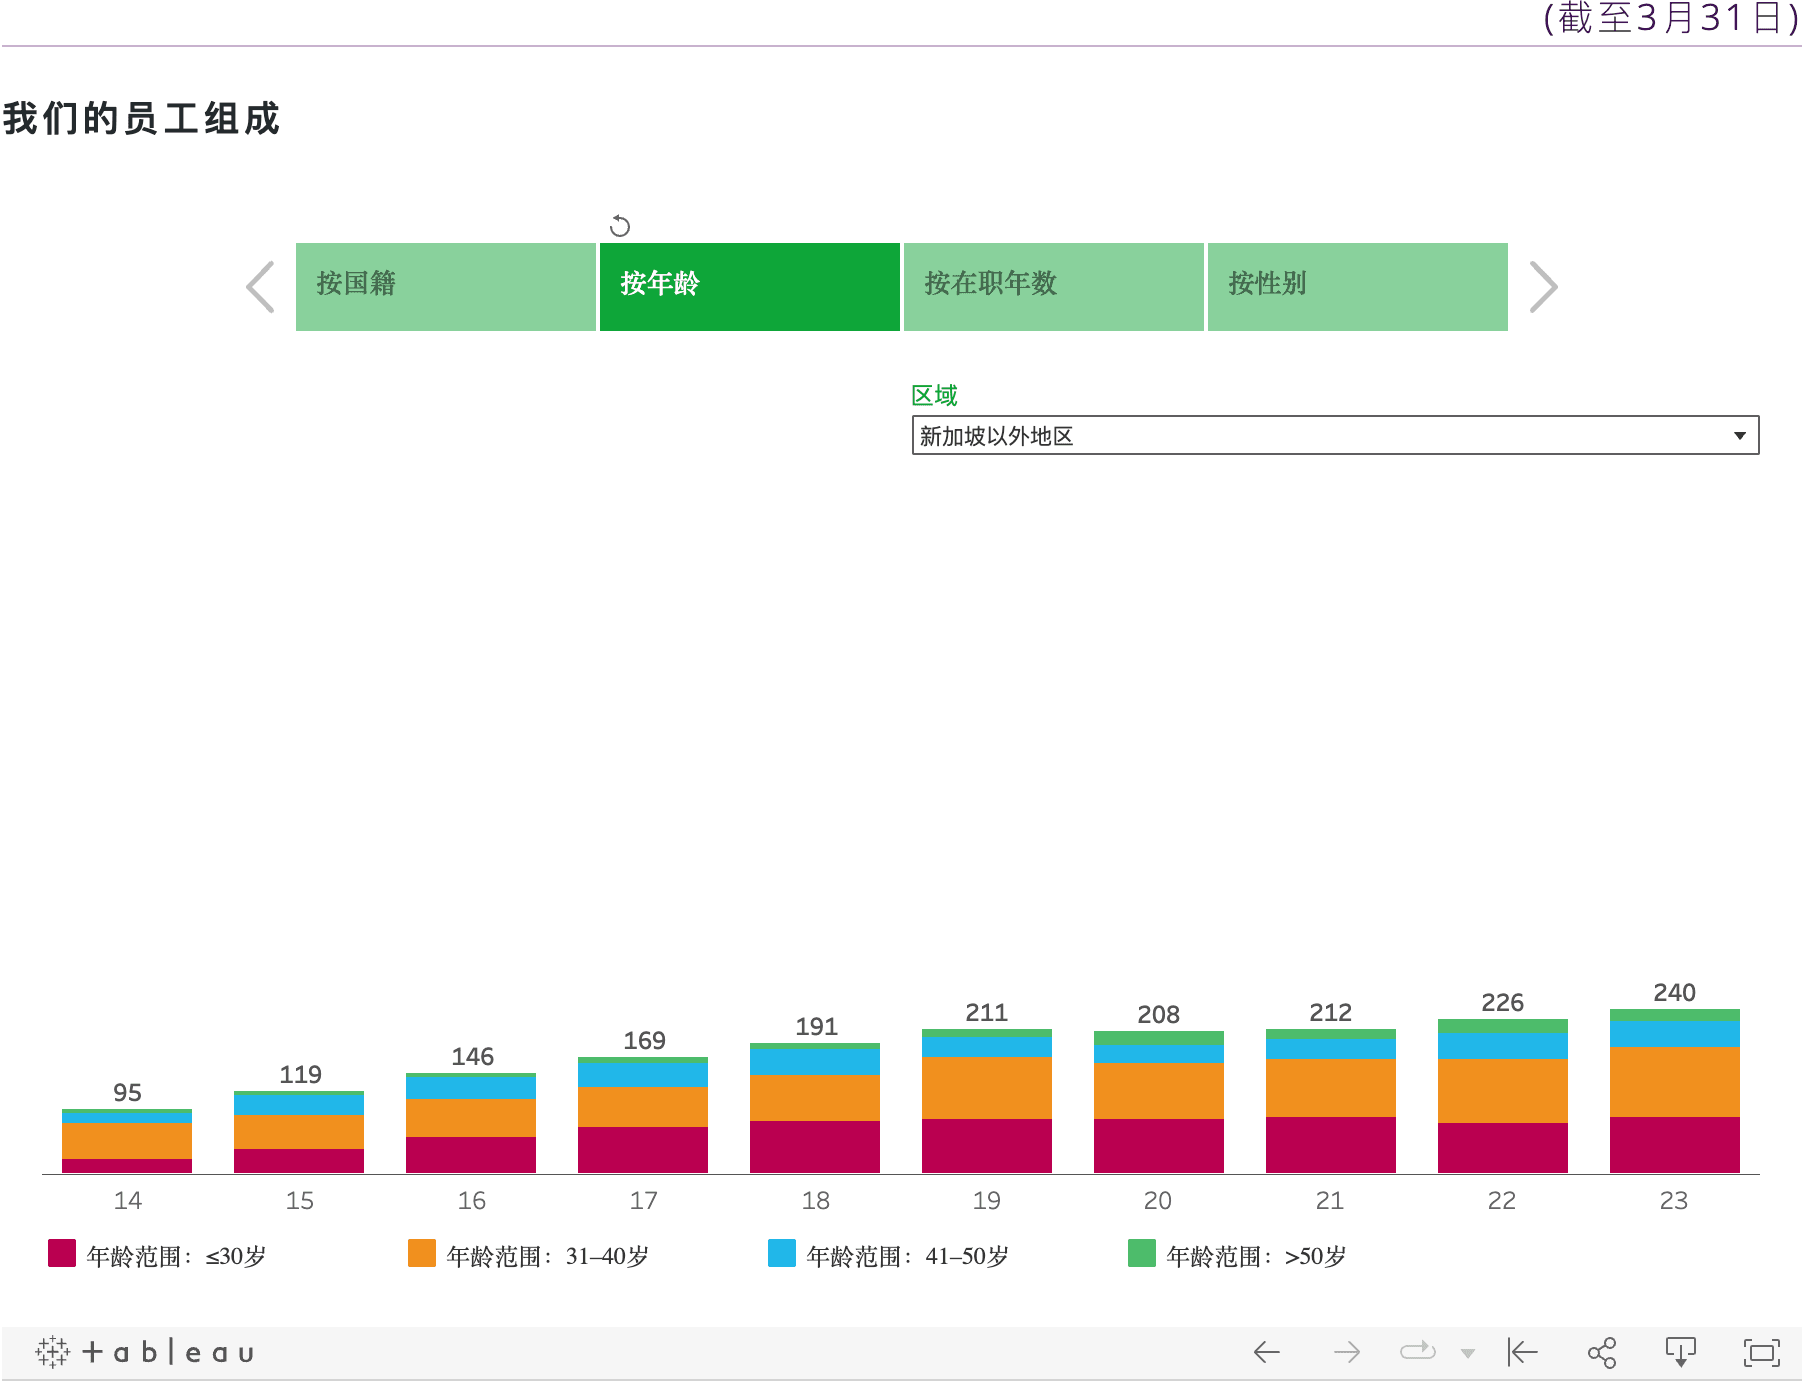Image resolution: width=1806 pixels, height=1384 pixels.
Task: Switch to the 按国籍 tab
Action: point(446,287)
